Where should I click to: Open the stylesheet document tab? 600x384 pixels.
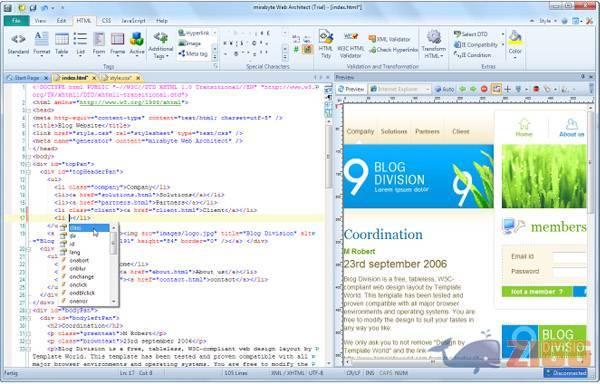pyautogui.click(x=120, y=78)
